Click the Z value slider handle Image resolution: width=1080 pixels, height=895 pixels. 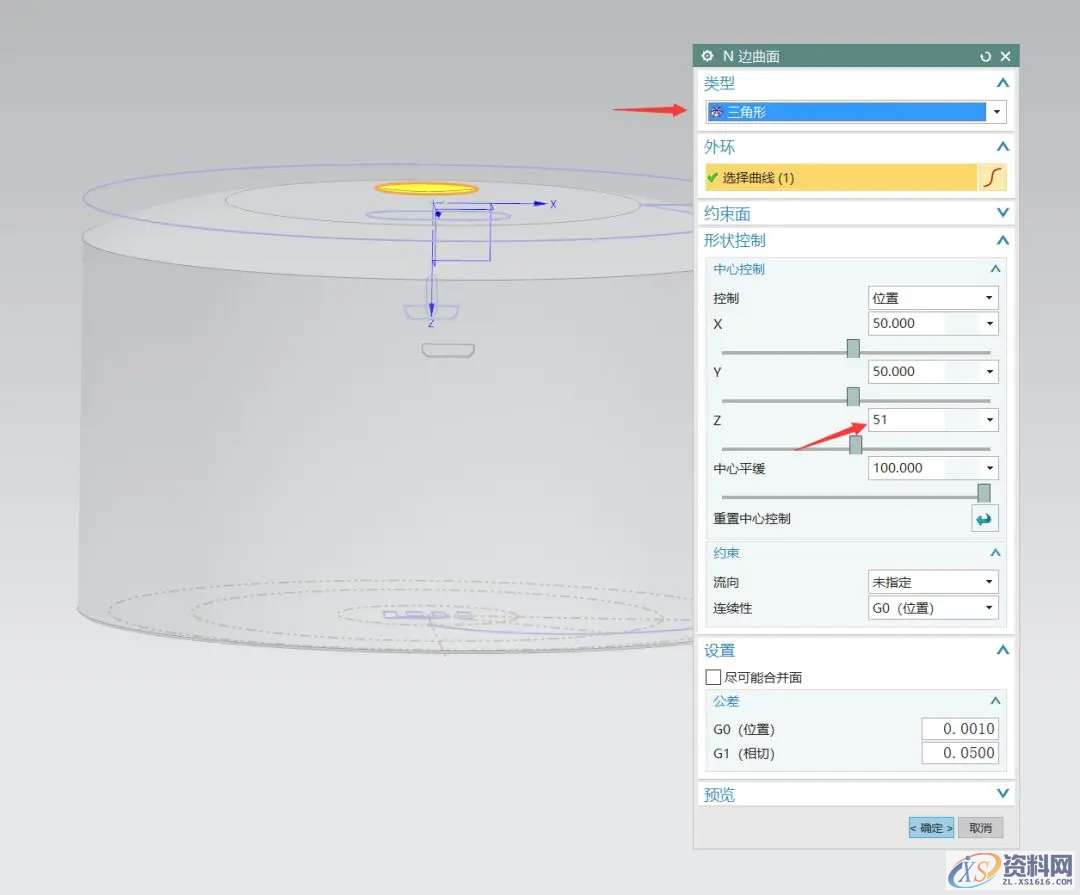click(856, 445)
